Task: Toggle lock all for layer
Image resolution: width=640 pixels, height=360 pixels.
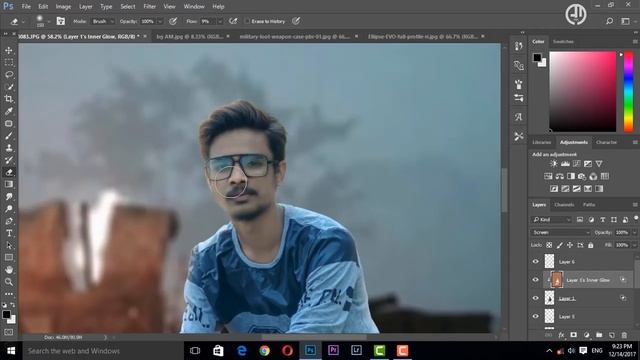Action: pyautogui.click(x=591, y=245)
